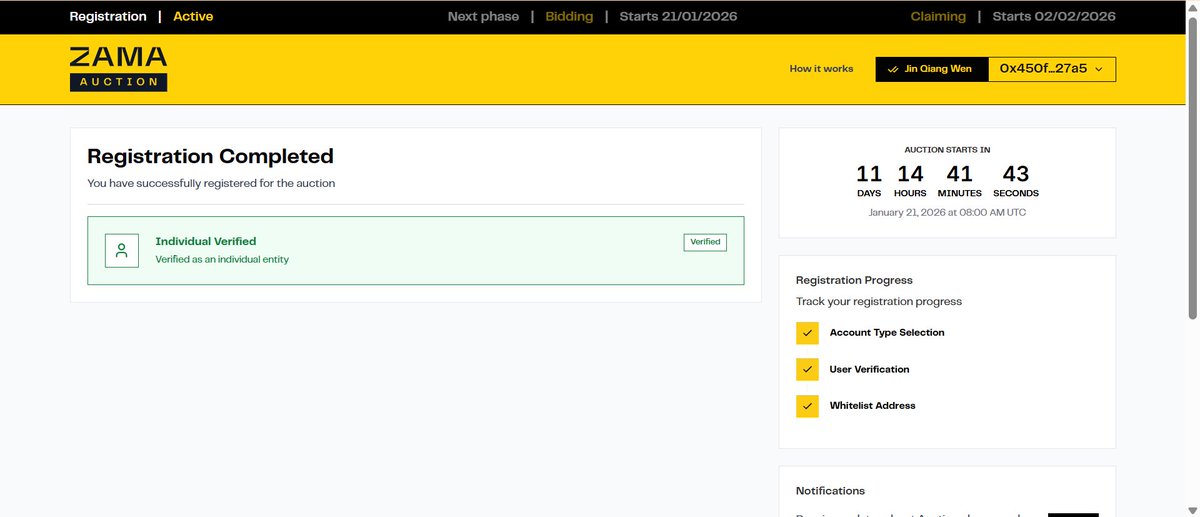The image size is (1200, 517).
Task: Click the Zama Auction logo
Action: (x=118, y=69)
